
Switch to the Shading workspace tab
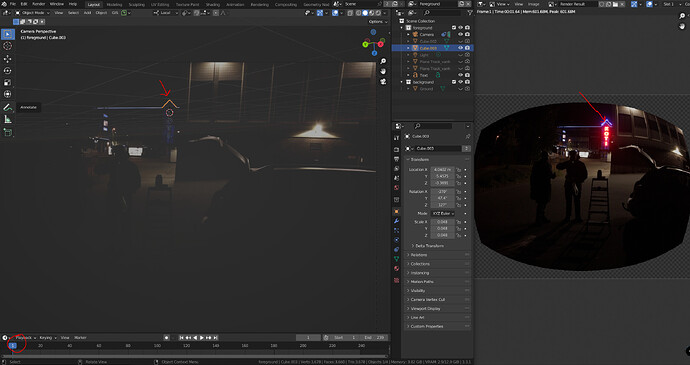pyautogui.click(x=213, y=4)
